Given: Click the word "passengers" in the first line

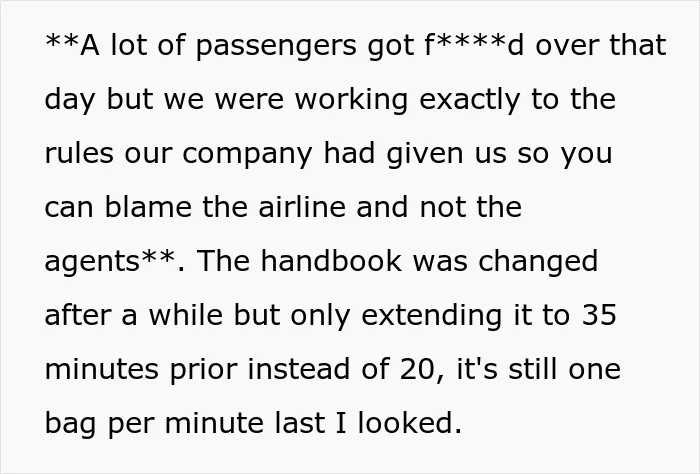Looking at the screenshot, I should tap(276, 46).
